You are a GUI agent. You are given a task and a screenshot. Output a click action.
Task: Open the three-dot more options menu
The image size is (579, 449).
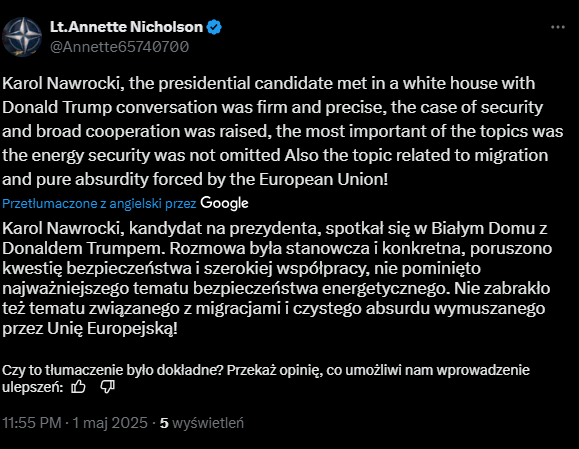pyautogui.click(x=558, y=27)
